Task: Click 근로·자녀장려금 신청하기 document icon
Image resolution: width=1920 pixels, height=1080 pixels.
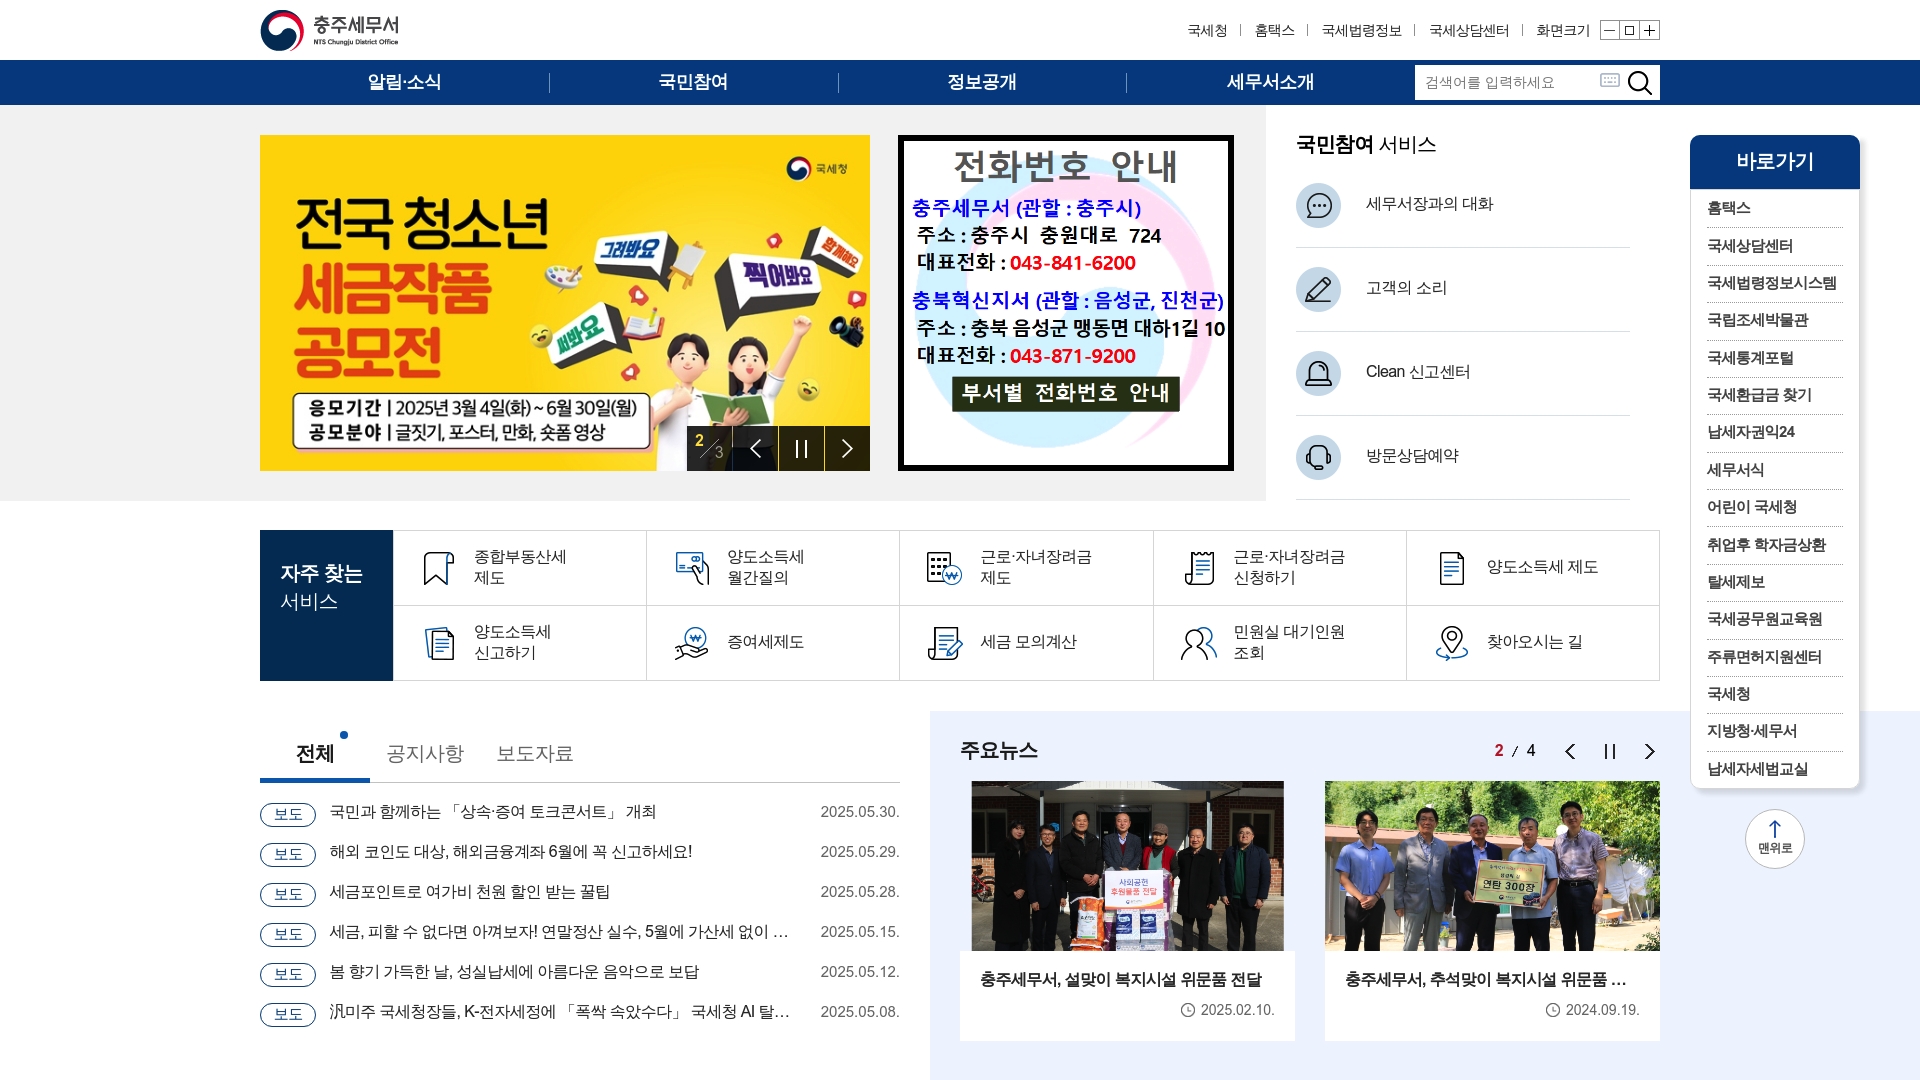Action: (1198, 568)
